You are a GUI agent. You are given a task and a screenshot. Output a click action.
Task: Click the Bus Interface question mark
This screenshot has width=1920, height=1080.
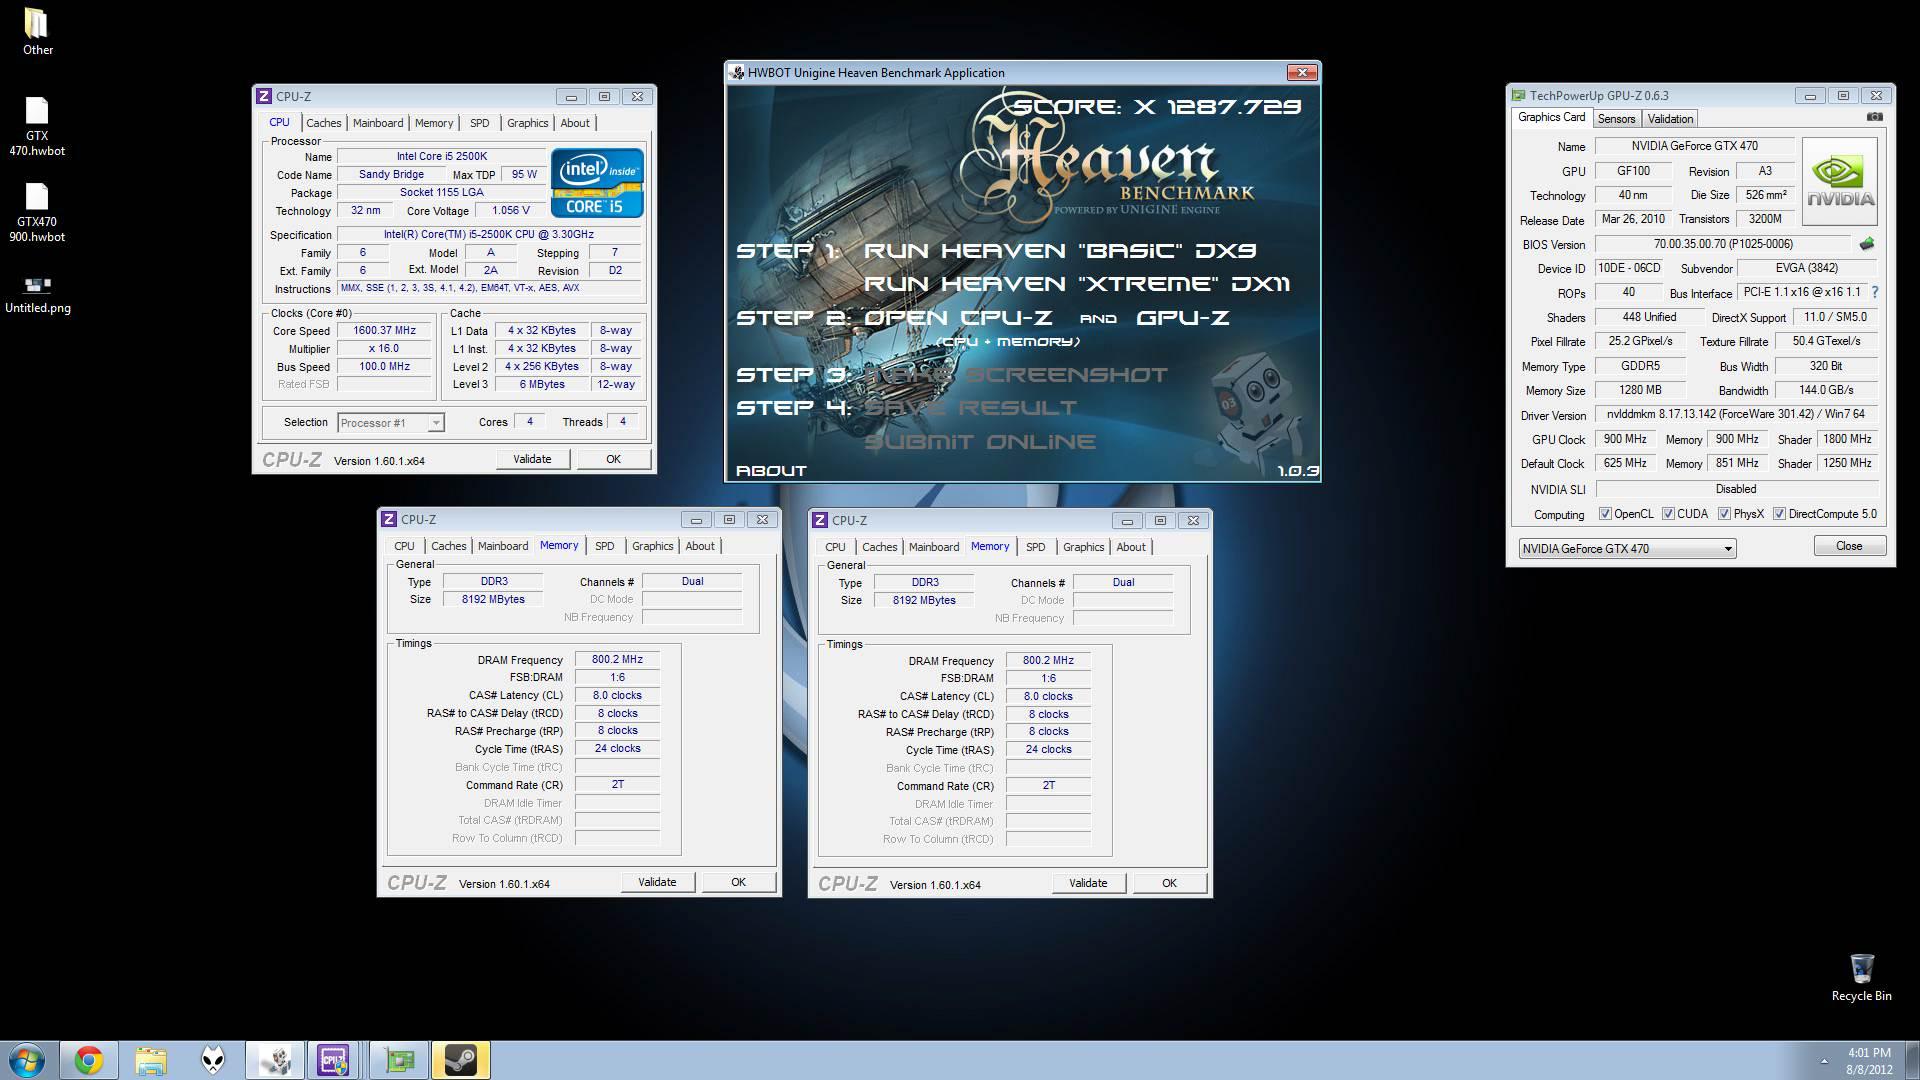pos(1874,292)
